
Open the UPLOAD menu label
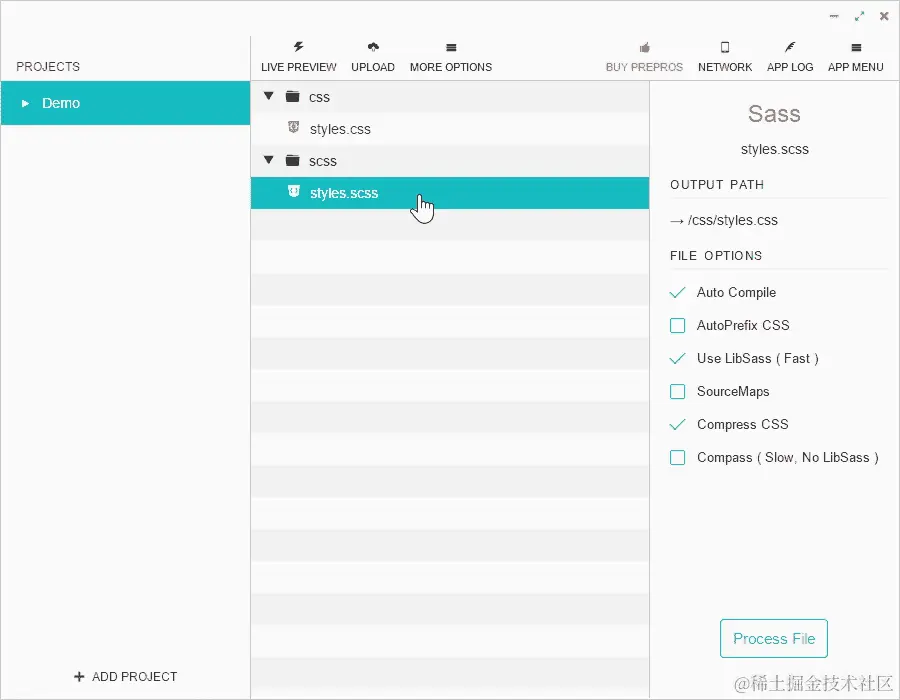coord(373,67)
